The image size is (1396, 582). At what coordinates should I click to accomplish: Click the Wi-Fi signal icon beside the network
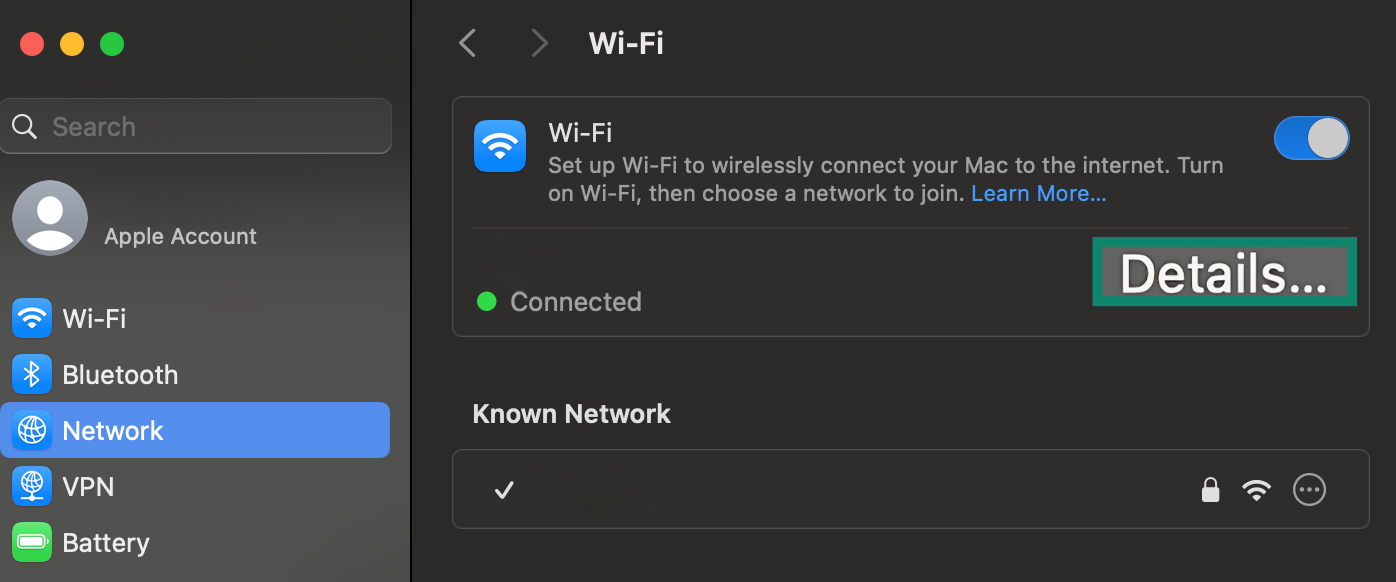(x=1256, y=489)
